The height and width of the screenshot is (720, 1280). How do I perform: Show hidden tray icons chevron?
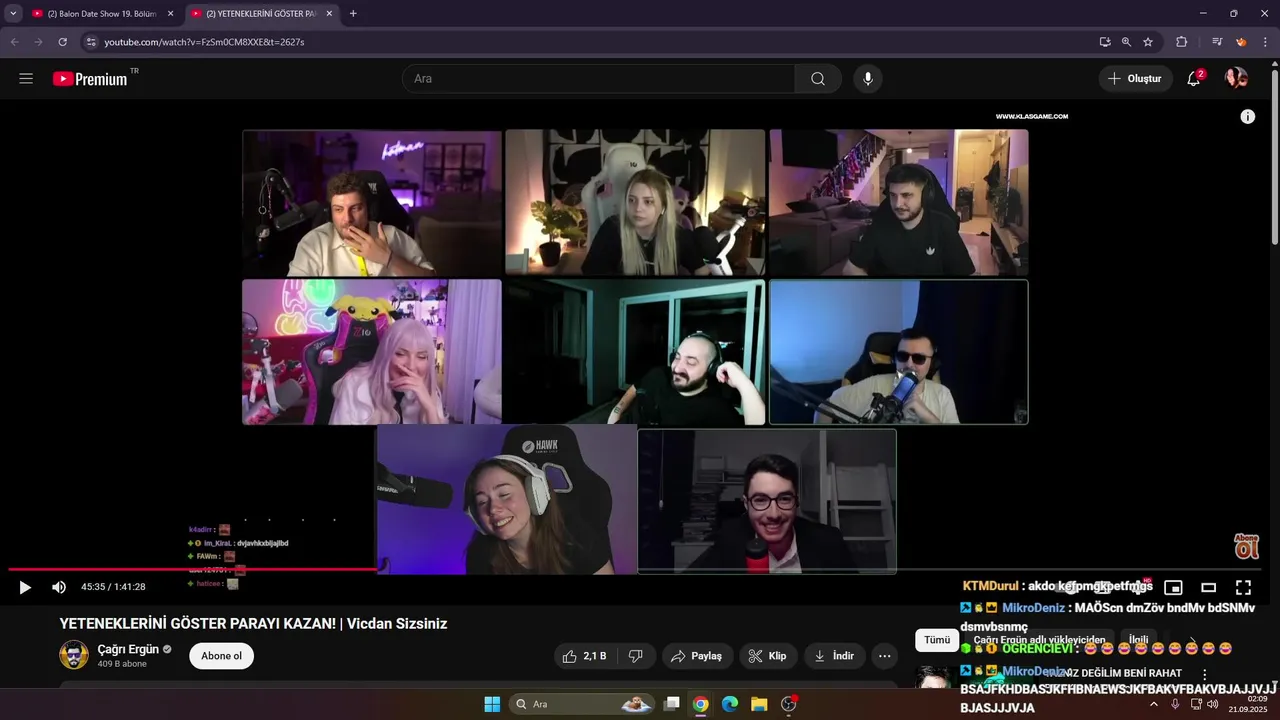click(1153, 704)
